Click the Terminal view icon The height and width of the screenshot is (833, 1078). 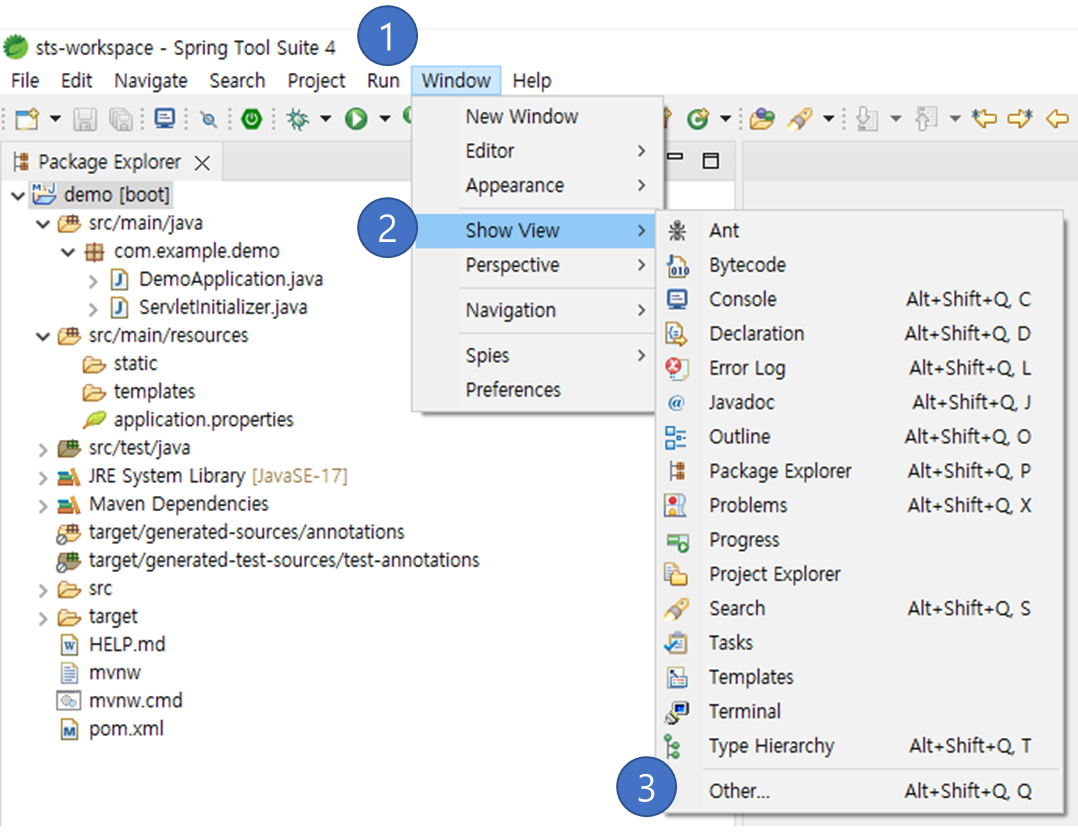[x=677, y=712]
